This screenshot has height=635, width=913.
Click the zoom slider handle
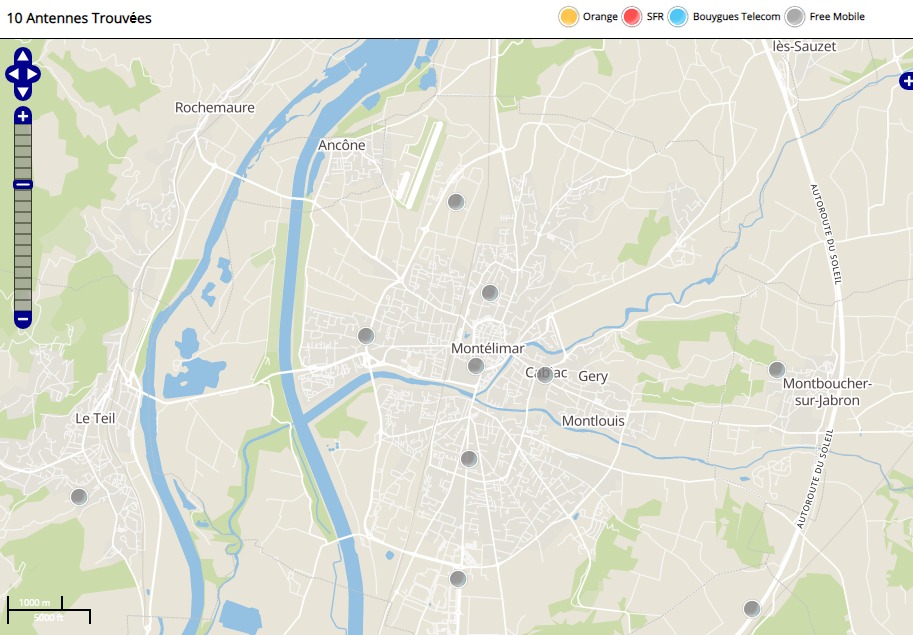click(23, 184)
